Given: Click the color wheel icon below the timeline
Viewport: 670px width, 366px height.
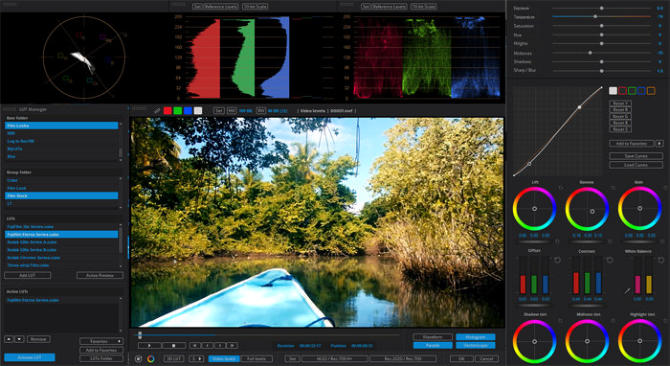Looking at the screenshot, I should click(150, 359).
